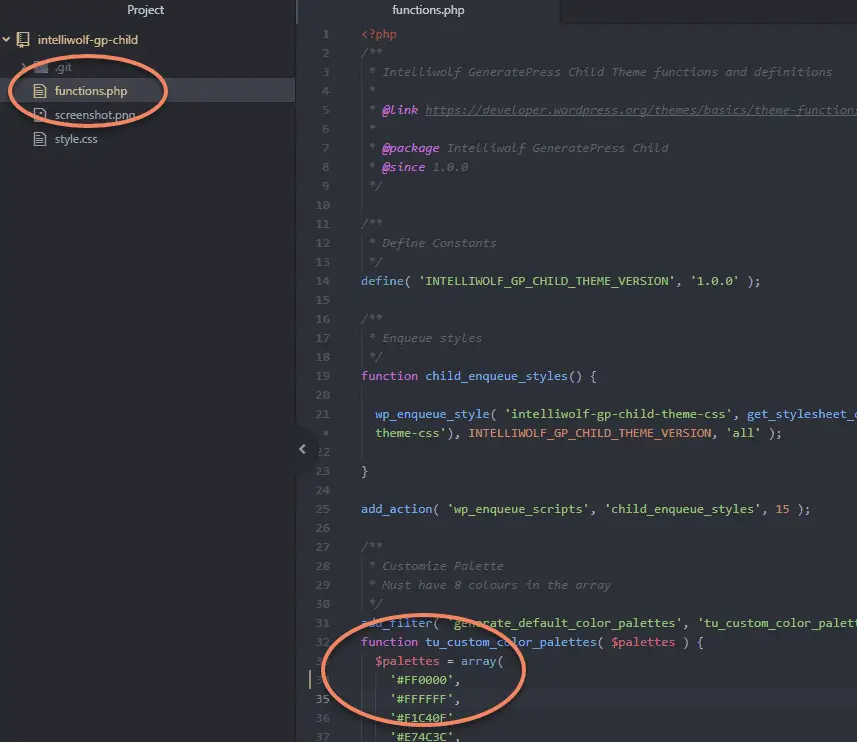Click the 'Enqueue styles' comment

tap(432, 338)
